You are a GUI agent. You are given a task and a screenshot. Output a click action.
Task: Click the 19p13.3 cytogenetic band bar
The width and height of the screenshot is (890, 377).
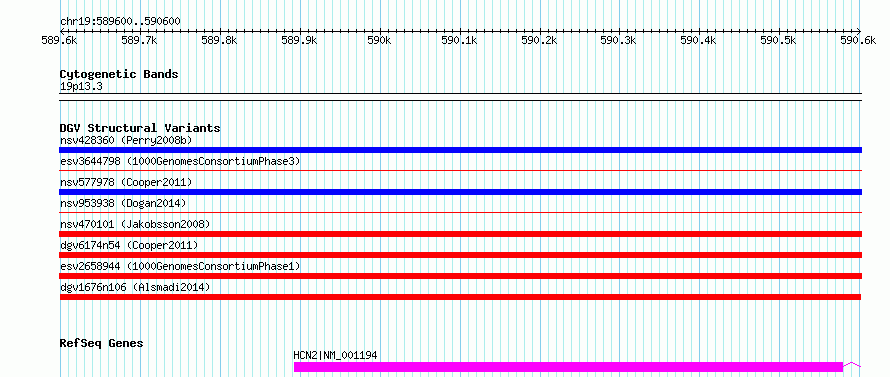[460, 97]
